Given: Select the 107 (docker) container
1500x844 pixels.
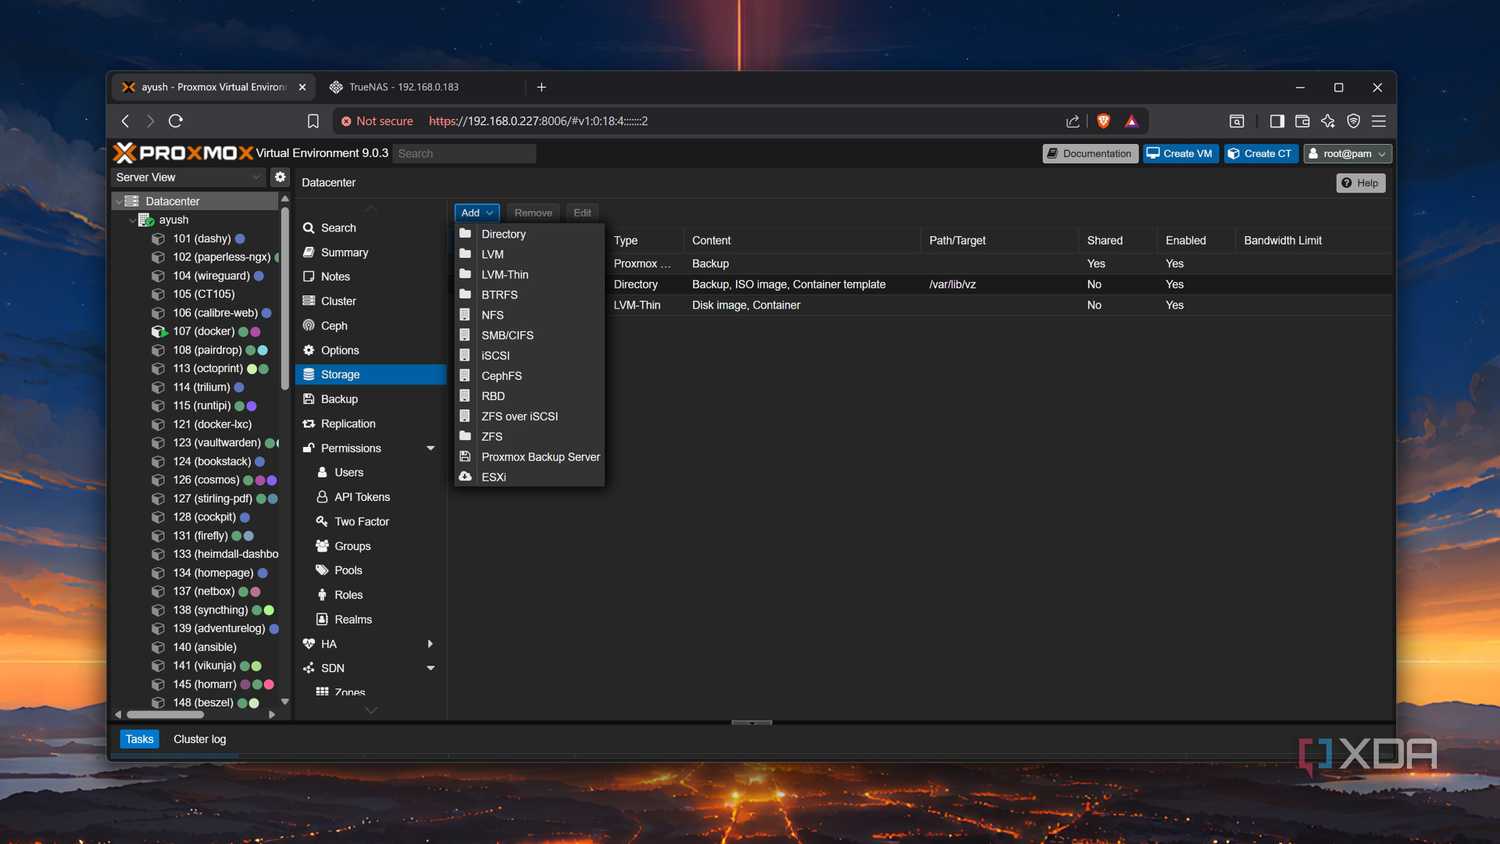Looking at the screenshot, I should (x=203, y=331).
